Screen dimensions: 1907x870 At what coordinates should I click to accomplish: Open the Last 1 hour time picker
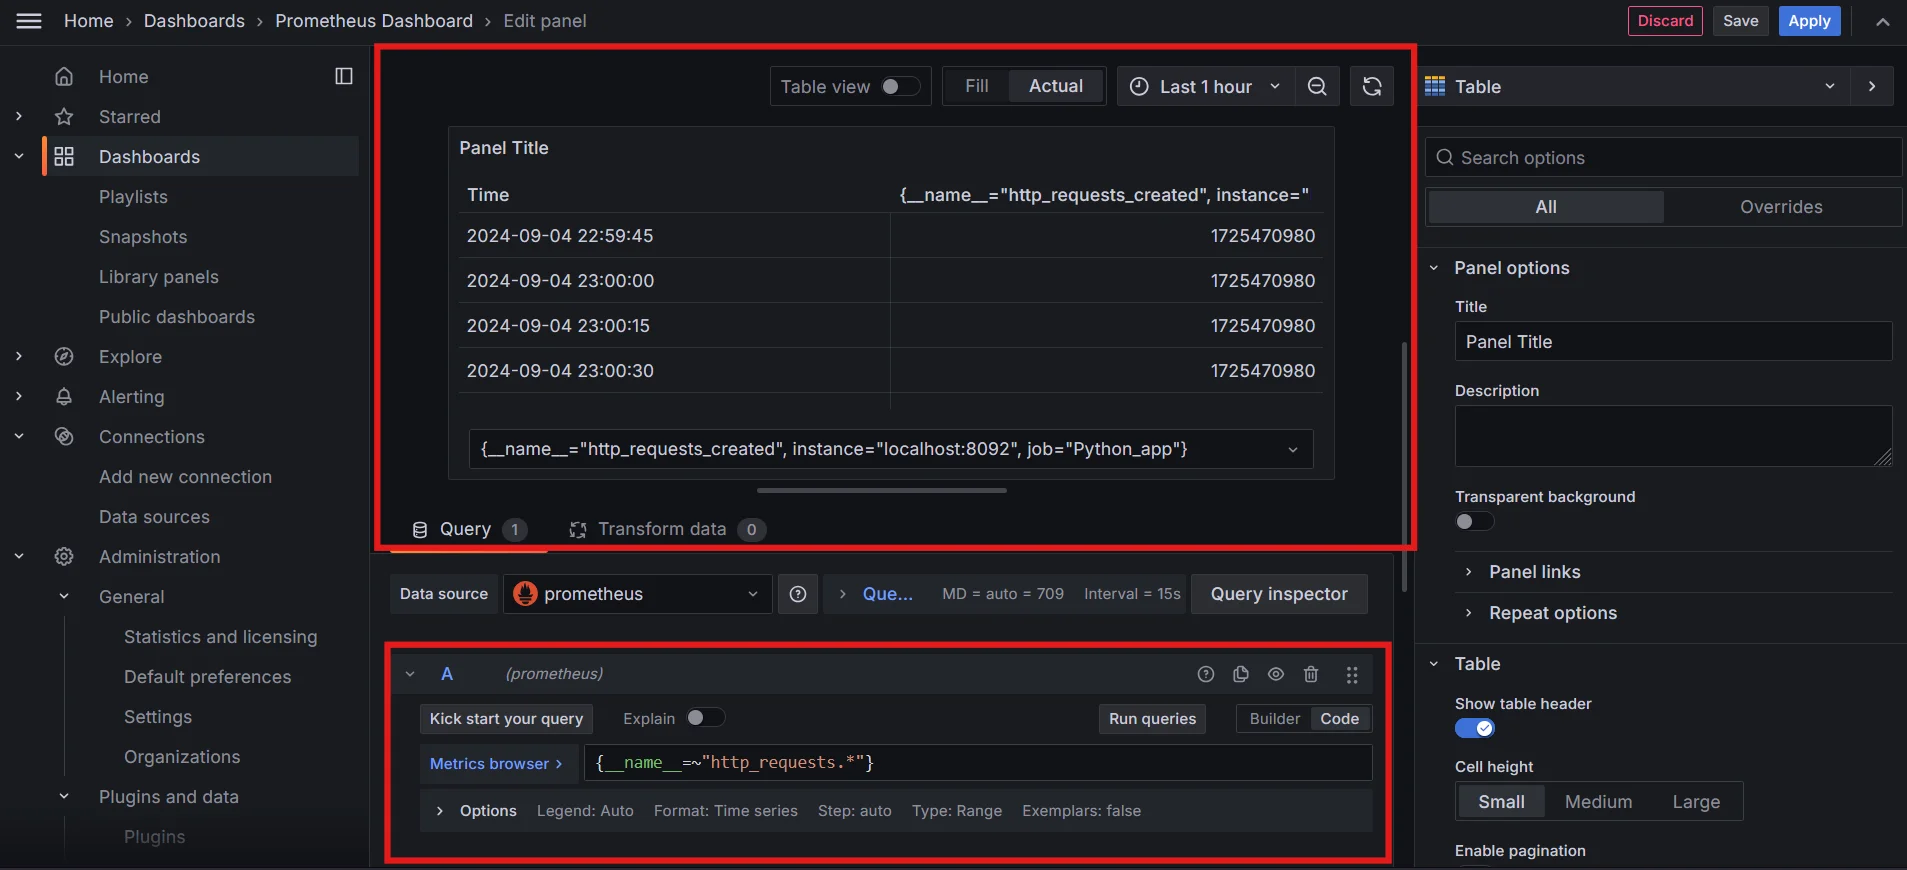pos(1205,87)
